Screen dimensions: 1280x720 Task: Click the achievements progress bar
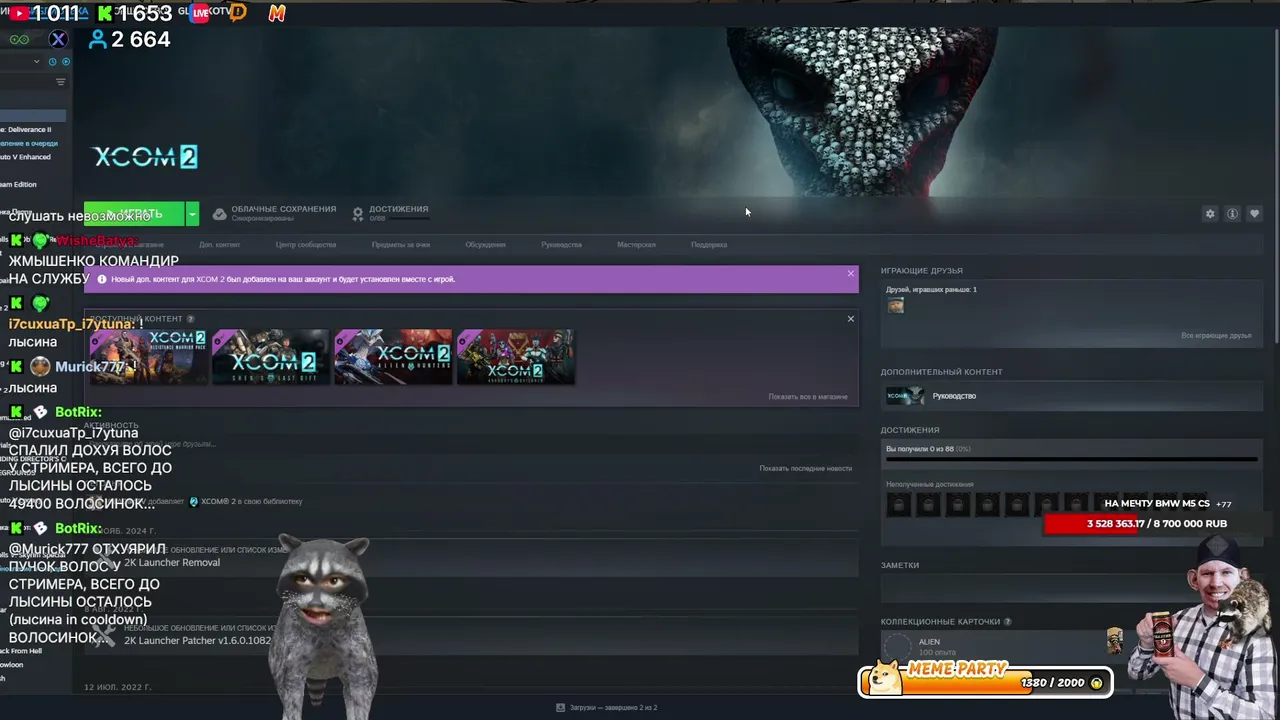click(x=1071, y=461)
